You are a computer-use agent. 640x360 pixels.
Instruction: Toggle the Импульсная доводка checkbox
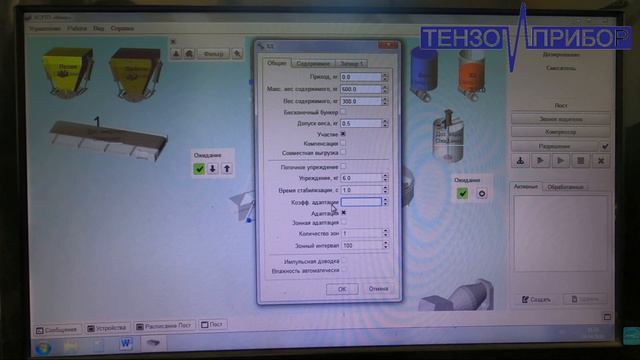pyautogui.click(x=343, y=260)
